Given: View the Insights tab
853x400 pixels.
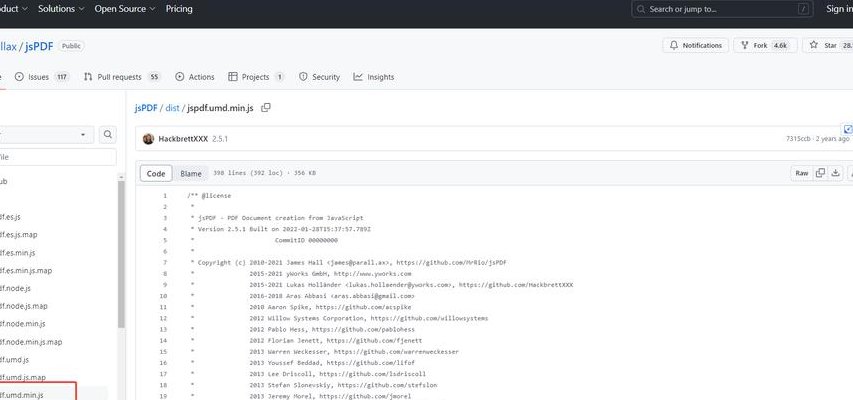Looking at the screenshot, I should click(374, 77).
